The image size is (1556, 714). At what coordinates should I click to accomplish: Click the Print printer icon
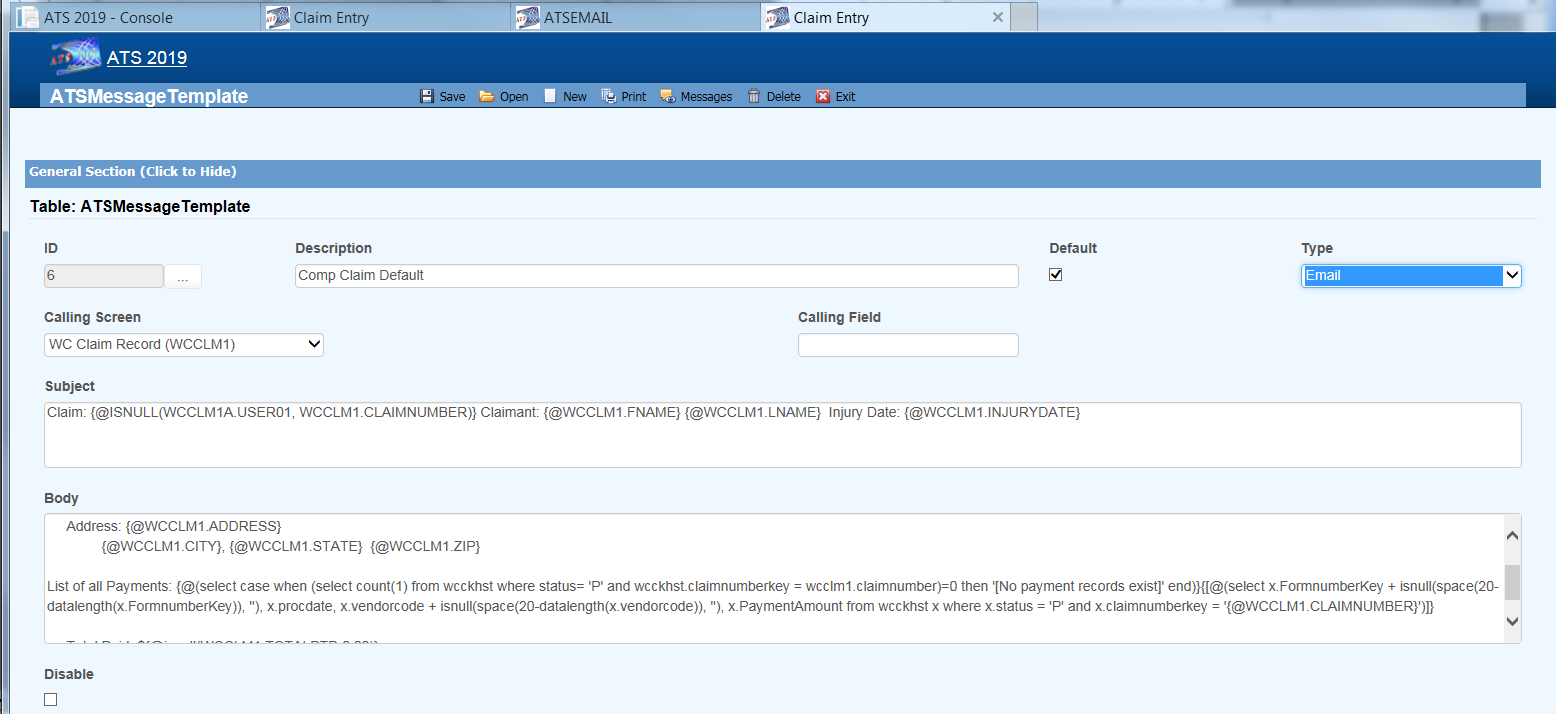608,97
